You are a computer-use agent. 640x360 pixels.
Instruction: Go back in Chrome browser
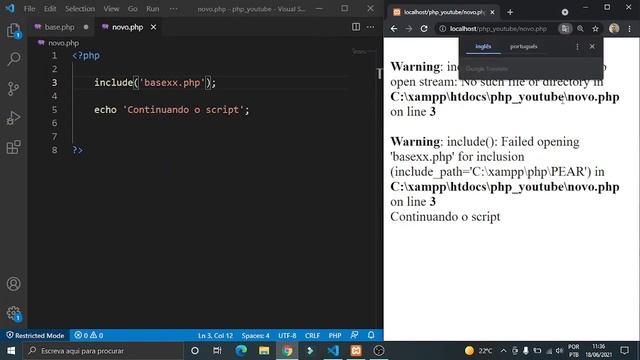[394, 29]
